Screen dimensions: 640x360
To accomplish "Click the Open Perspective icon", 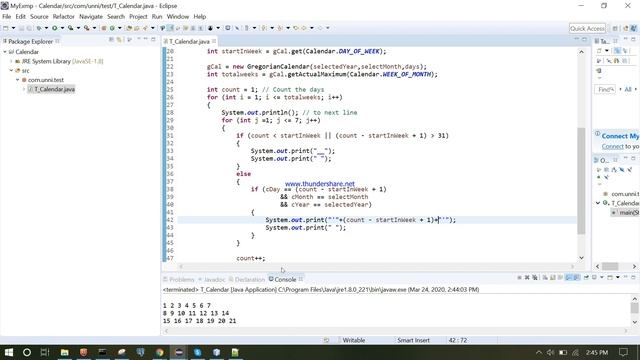I will coord(615,28).
